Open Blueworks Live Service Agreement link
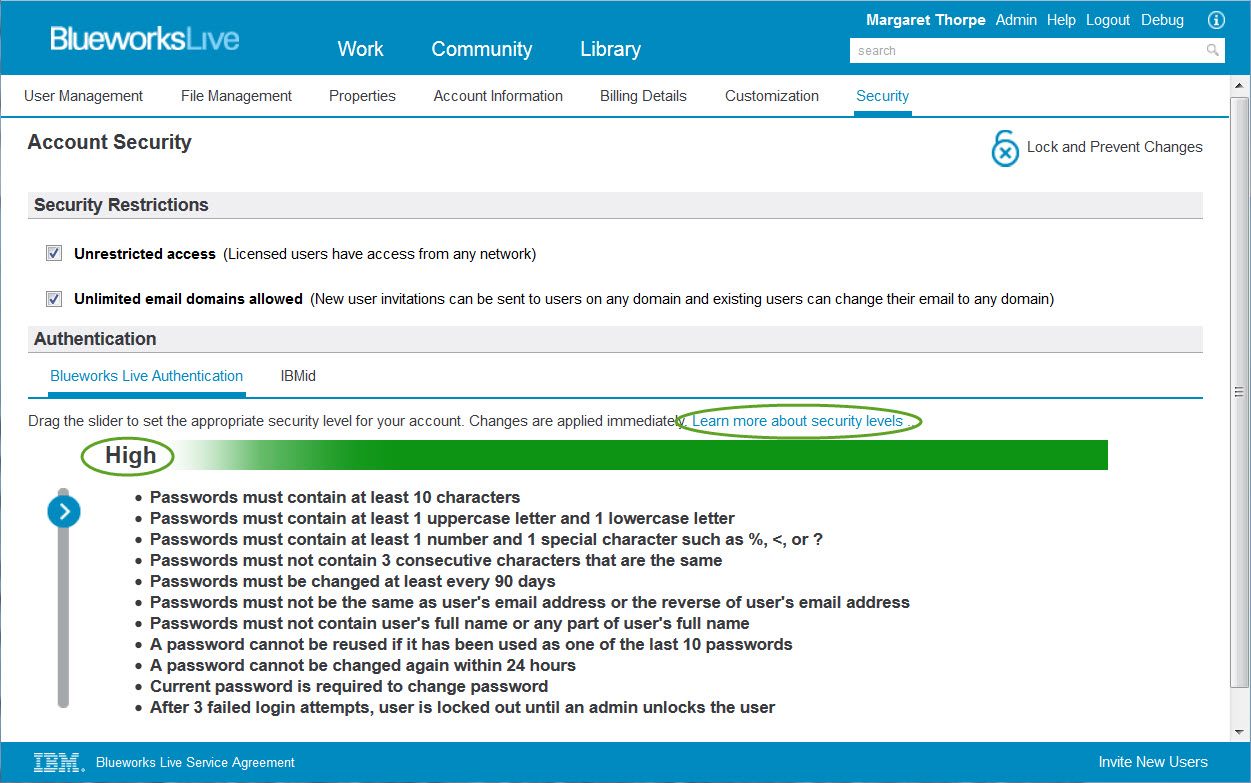The height and width of the screenshot is (783, 1251). pyautogui.click(x=195, y=762)
